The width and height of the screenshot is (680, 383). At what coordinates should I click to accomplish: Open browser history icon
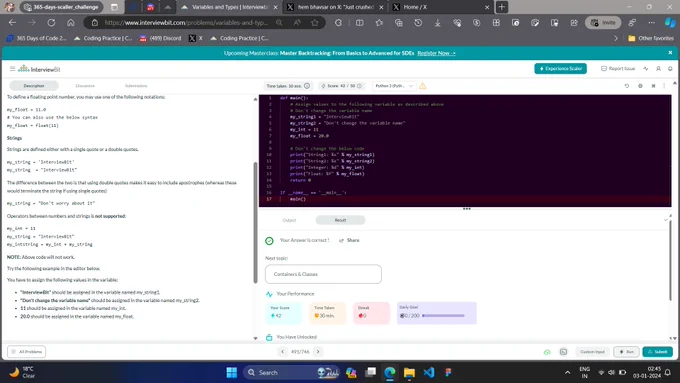click(418, 23)
